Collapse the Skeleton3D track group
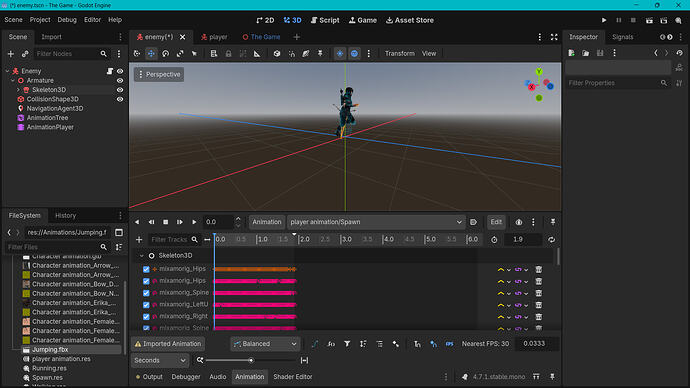Screen dimensions: 690x388 [142, 256]
